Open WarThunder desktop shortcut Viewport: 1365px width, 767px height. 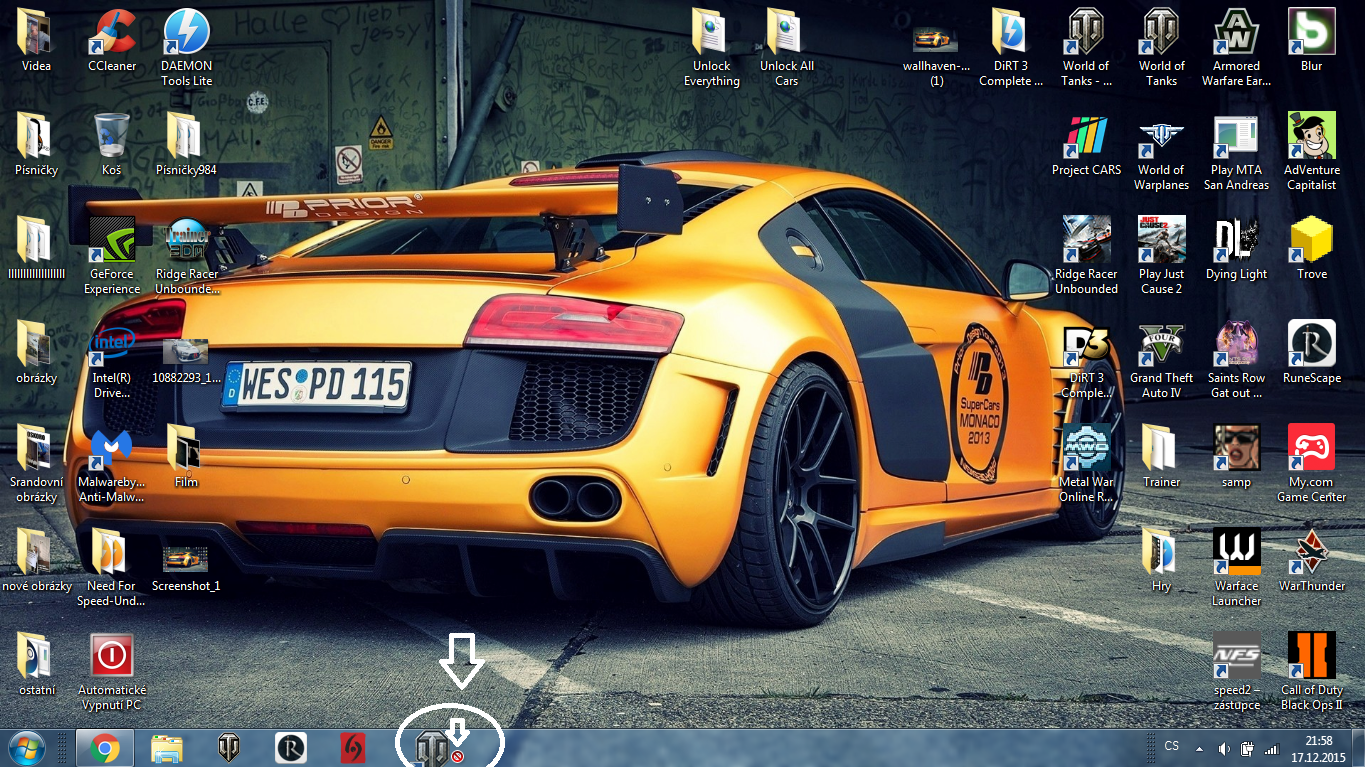tap(1311, 553)
